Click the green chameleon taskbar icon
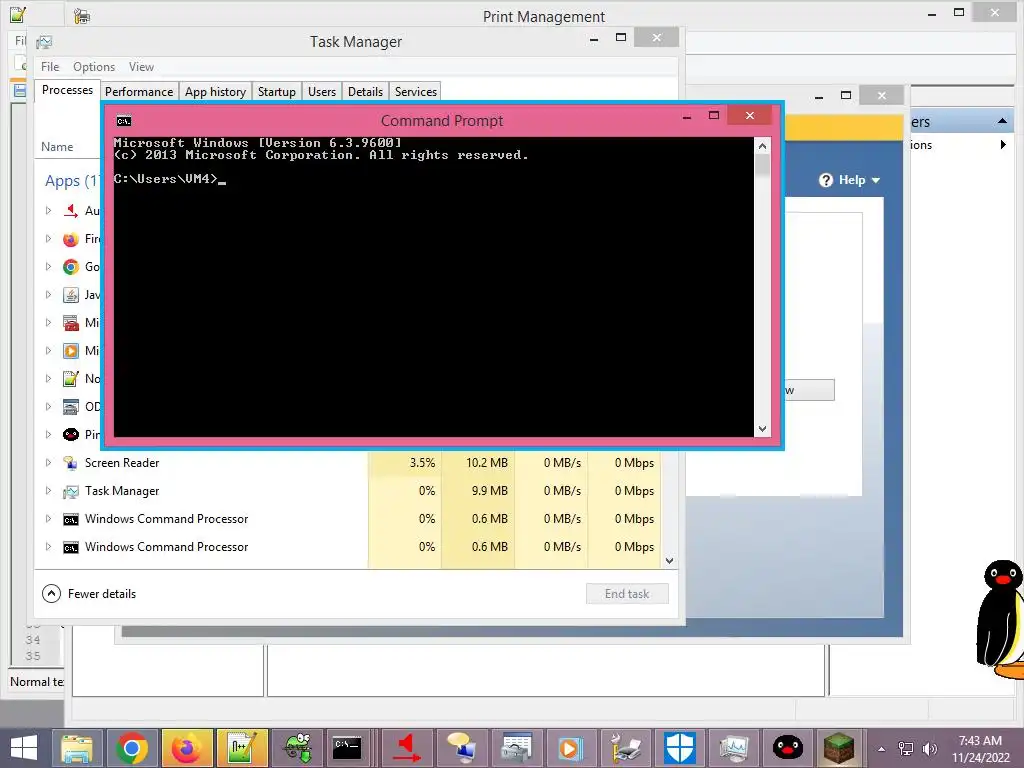This screenshot has height=768, width=1024. coord(297,748)
